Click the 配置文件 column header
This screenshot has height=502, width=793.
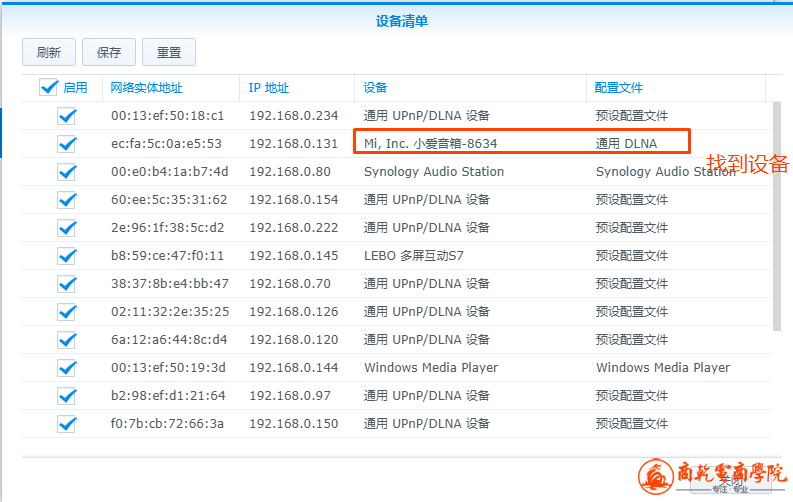click(x=619, y=88)
